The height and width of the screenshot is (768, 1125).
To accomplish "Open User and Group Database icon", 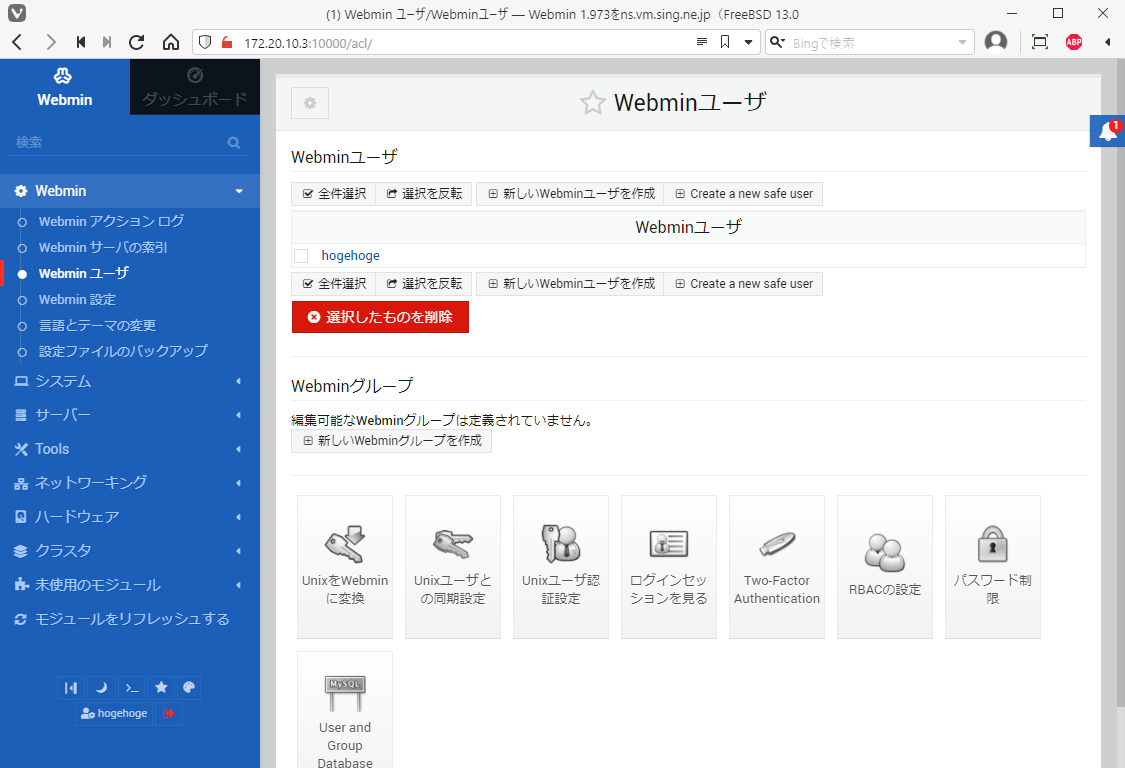I will (345, 711).
